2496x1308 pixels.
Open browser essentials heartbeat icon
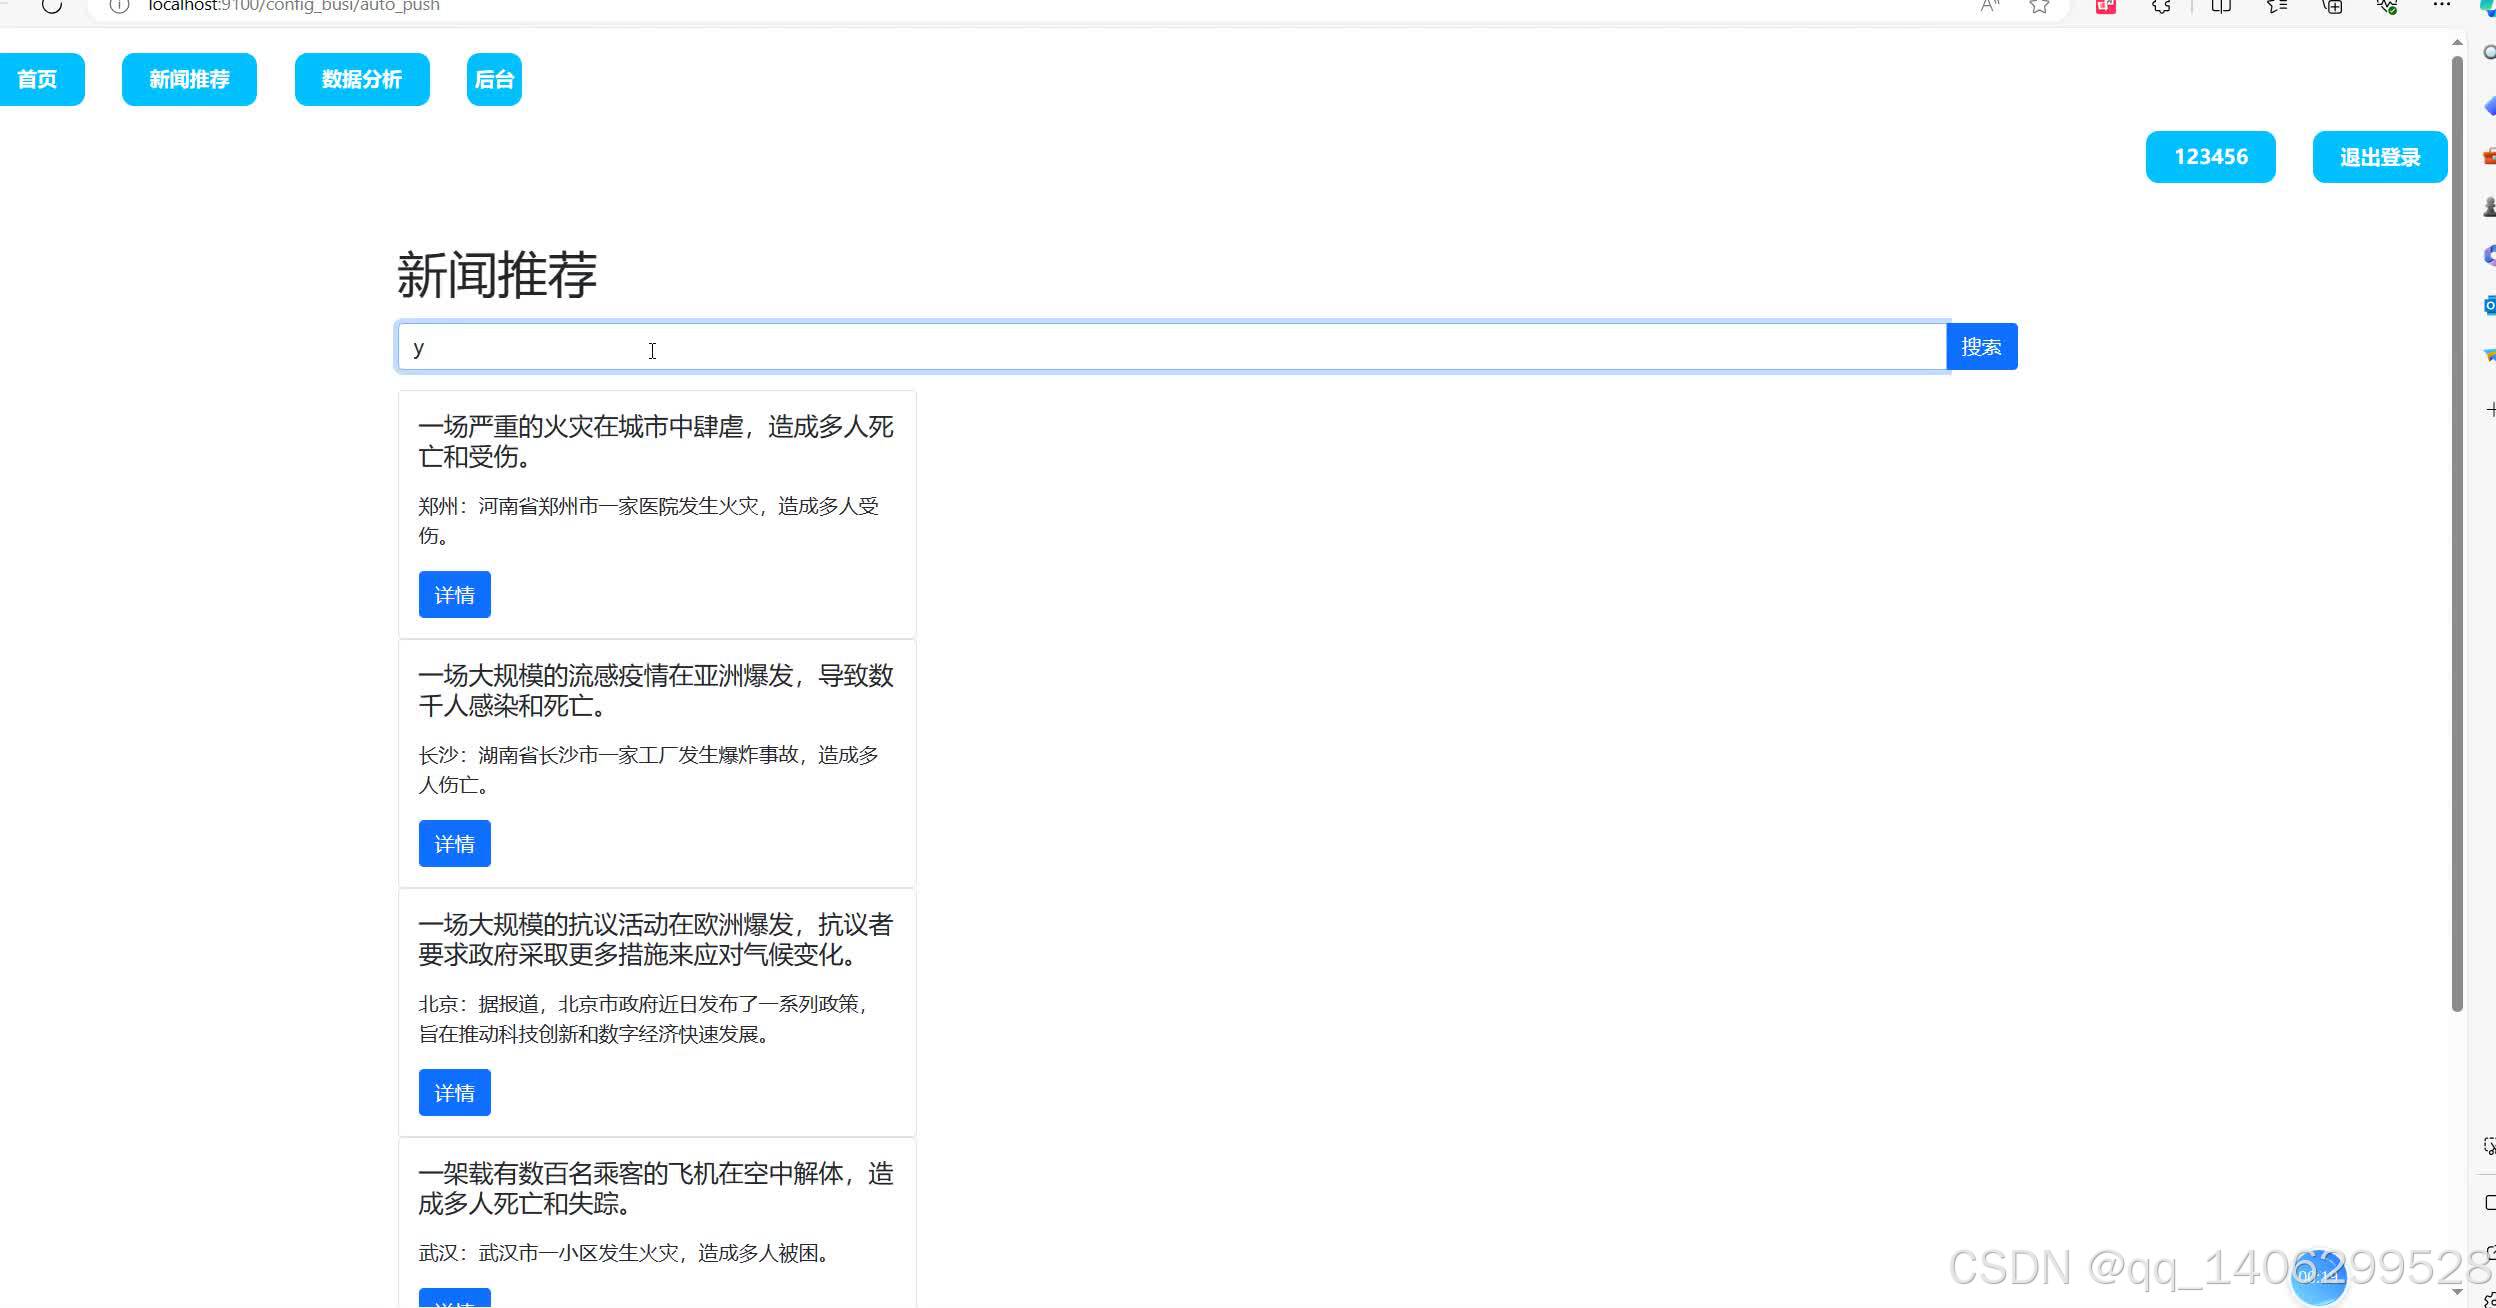2387,6
